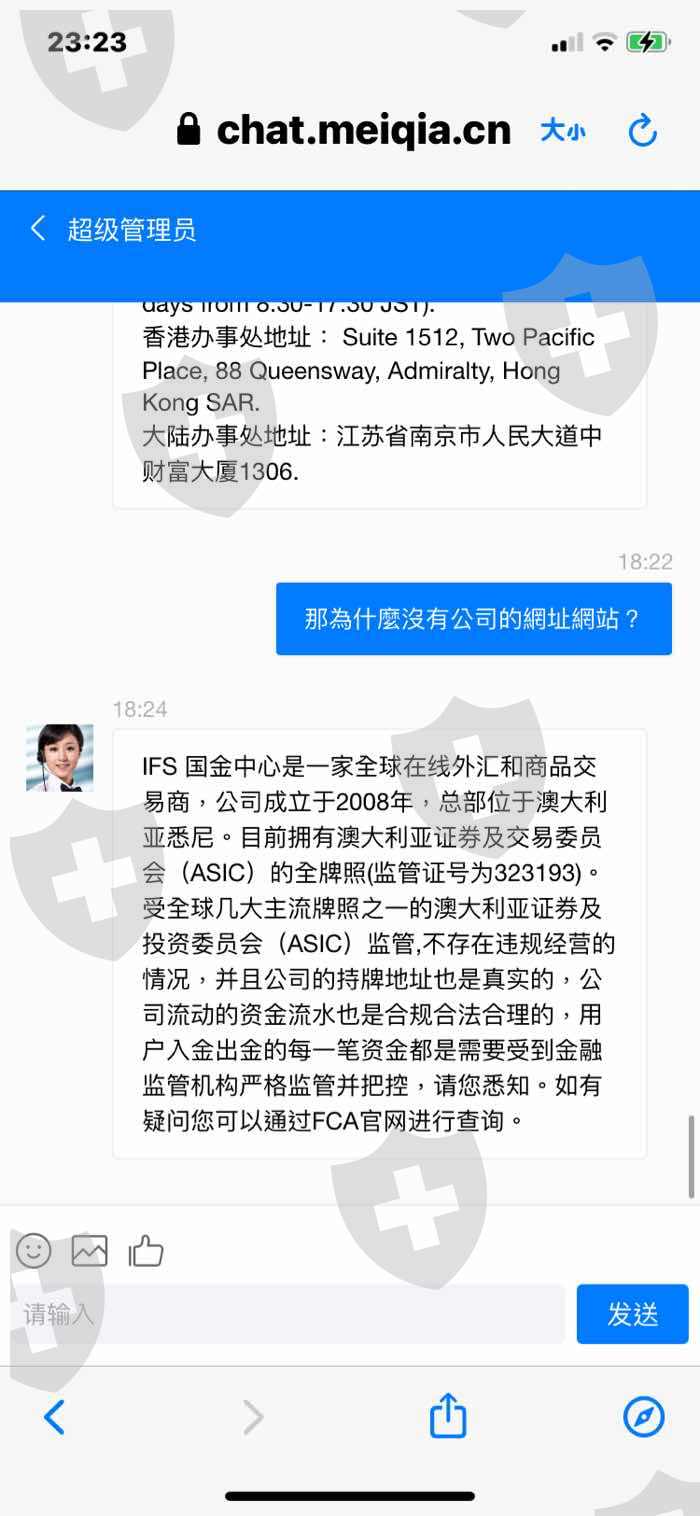The width and height of the screenshot is (700, 1516).
Task: Tap the lock icon beside the URL
Action: pos(188,129)
